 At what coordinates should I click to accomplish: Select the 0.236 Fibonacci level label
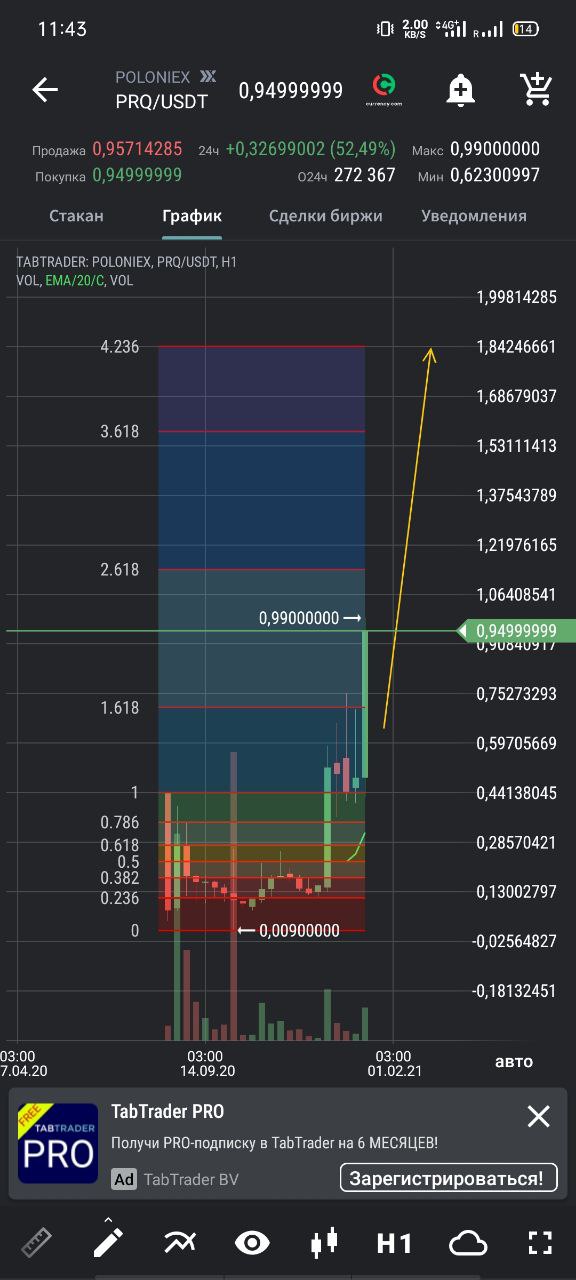point(119,898)
